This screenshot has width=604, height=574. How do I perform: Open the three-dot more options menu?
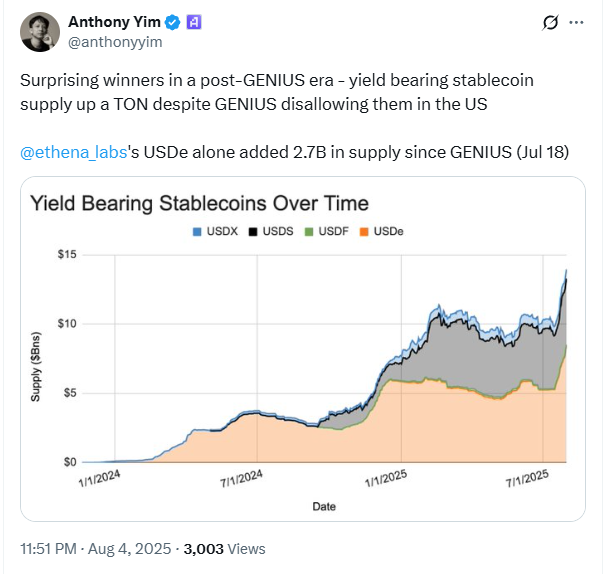(576, 22)
